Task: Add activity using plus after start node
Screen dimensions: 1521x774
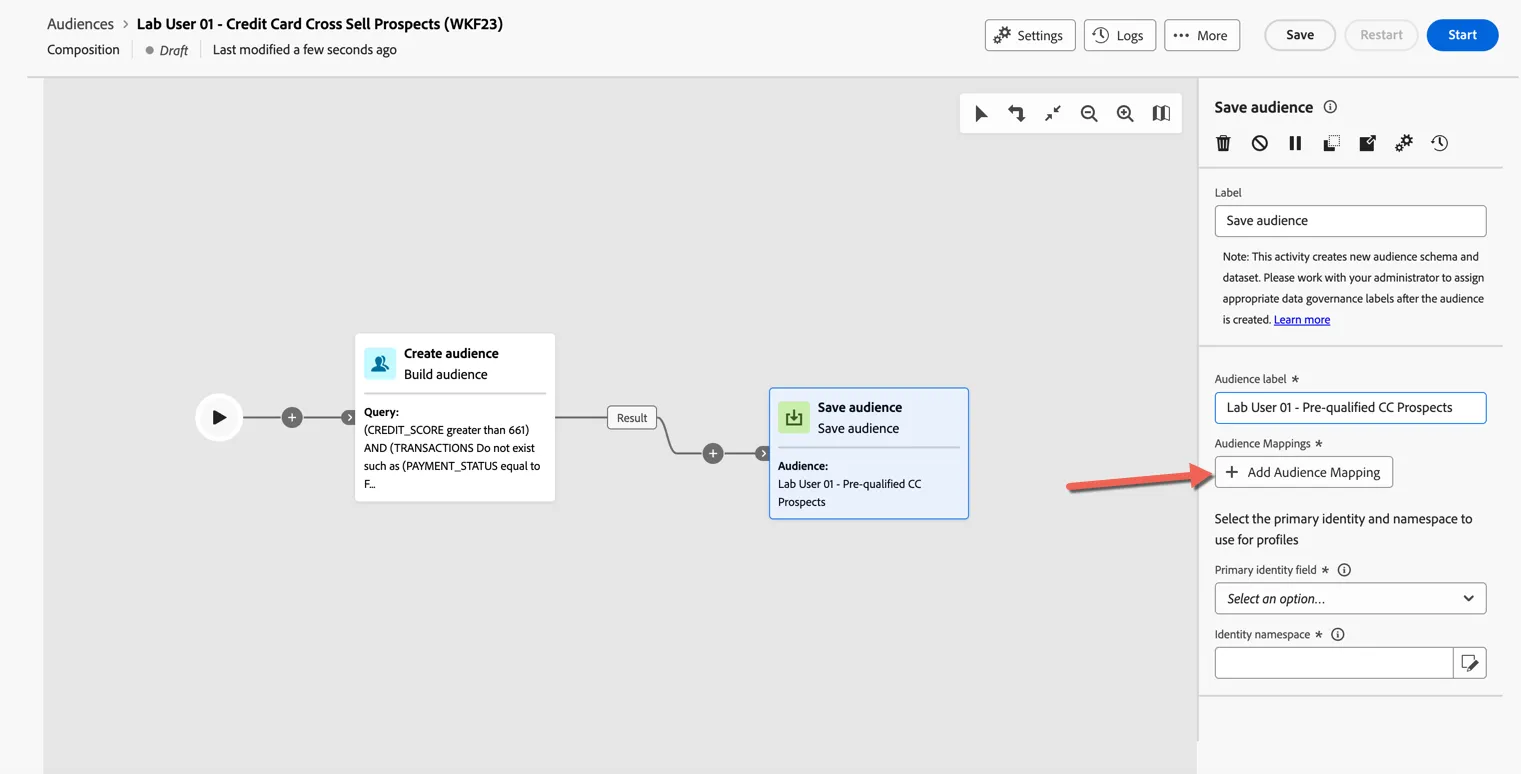Action: [x=292, y=417]
